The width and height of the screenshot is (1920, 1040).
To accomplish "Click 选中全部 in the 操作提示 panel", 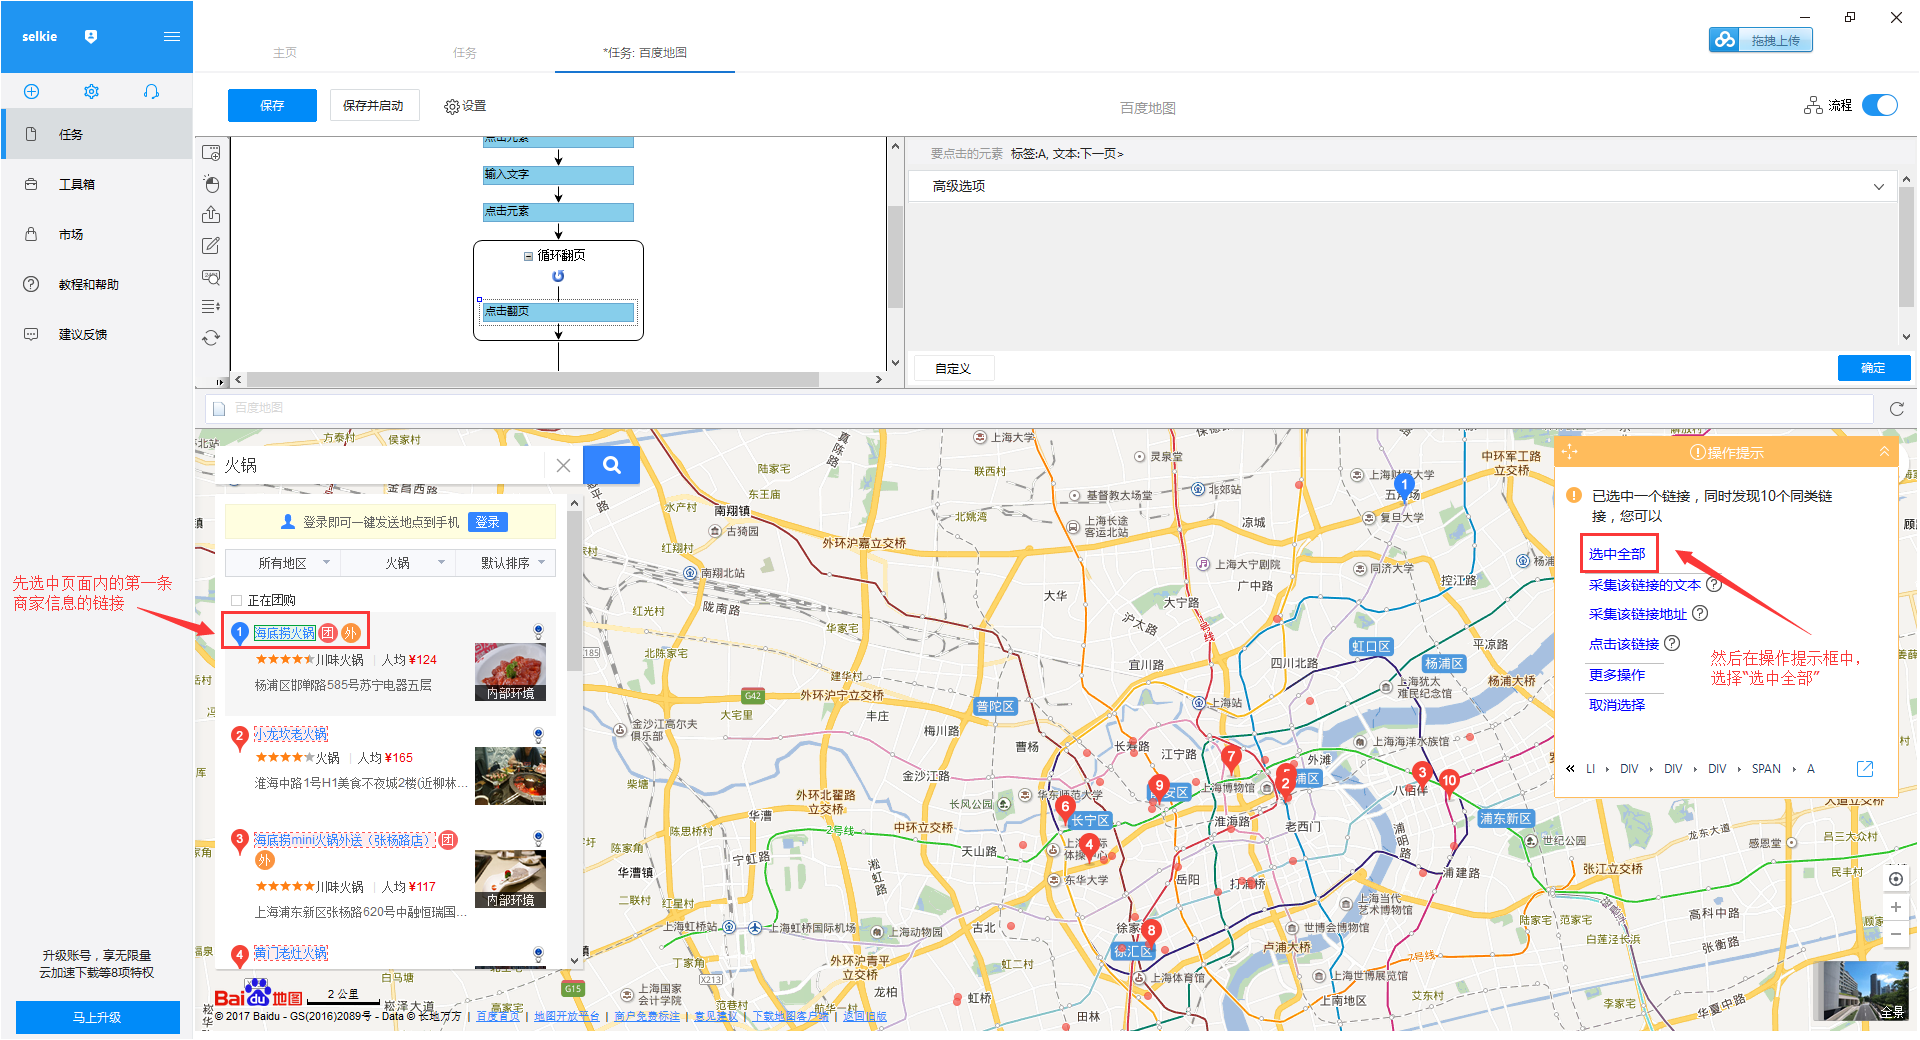I will 1617,555.
